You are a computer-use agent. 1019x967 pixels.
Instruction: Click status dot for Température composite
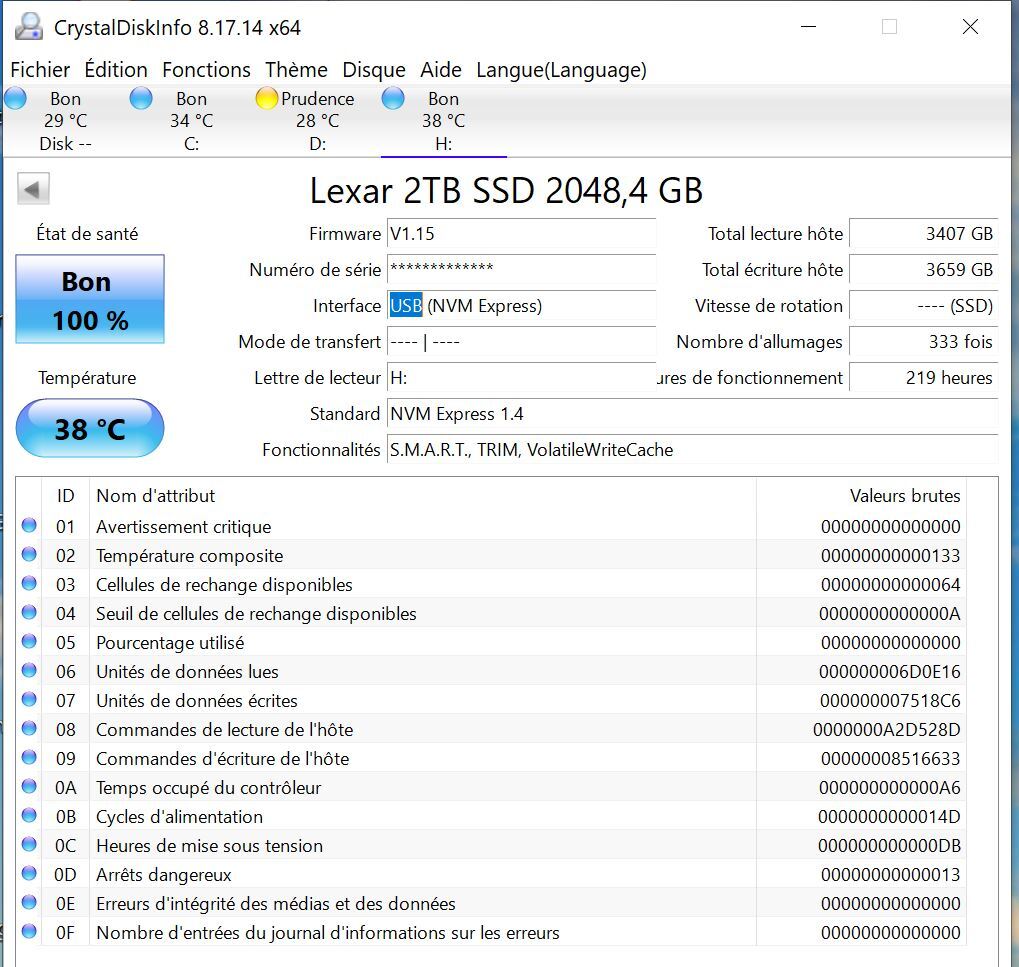point(29,554)
